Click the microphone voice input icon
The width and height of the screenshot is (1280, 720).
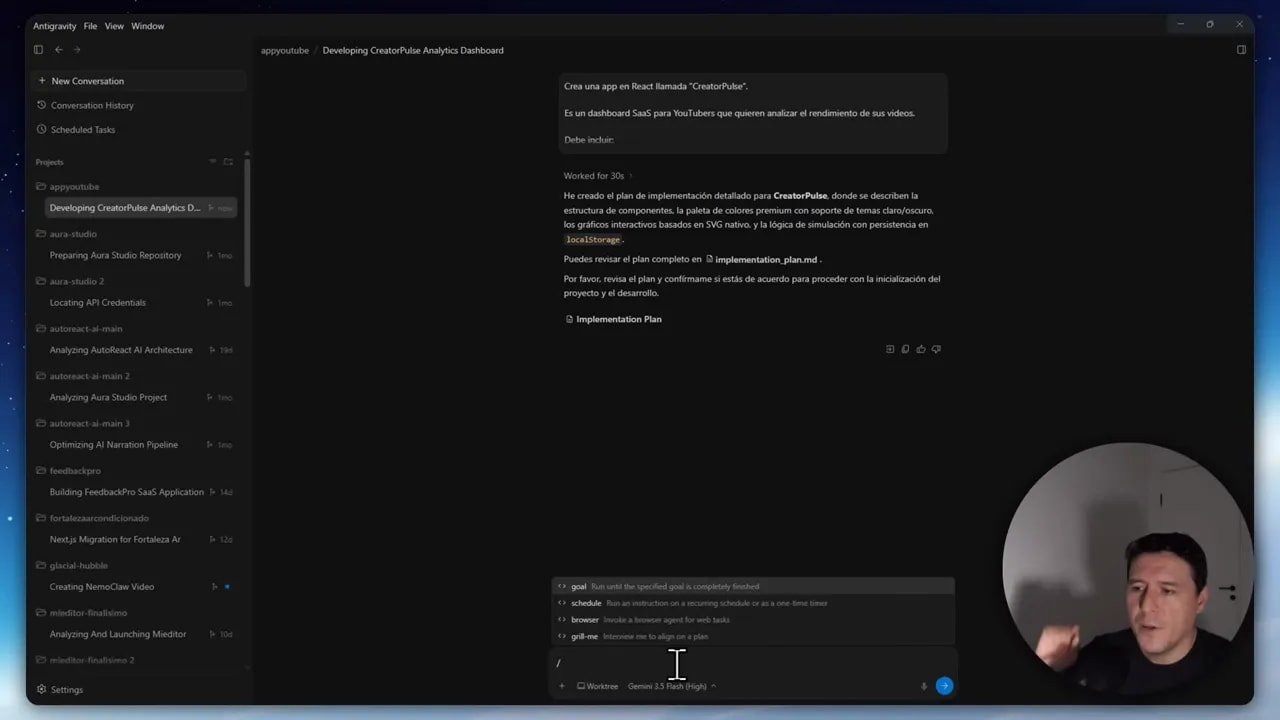(x=924, y=686)
